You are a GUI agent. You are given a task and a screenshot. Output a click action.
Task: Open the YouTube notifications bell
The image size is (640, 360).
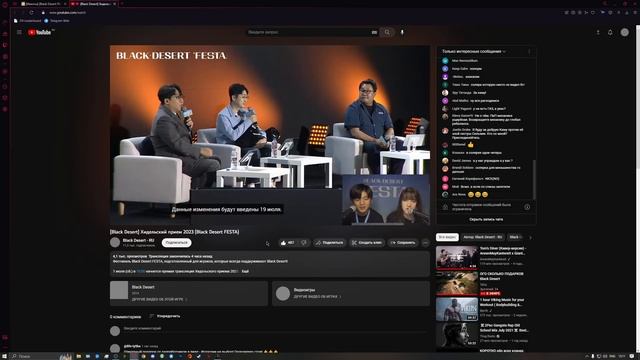point(610,32)
